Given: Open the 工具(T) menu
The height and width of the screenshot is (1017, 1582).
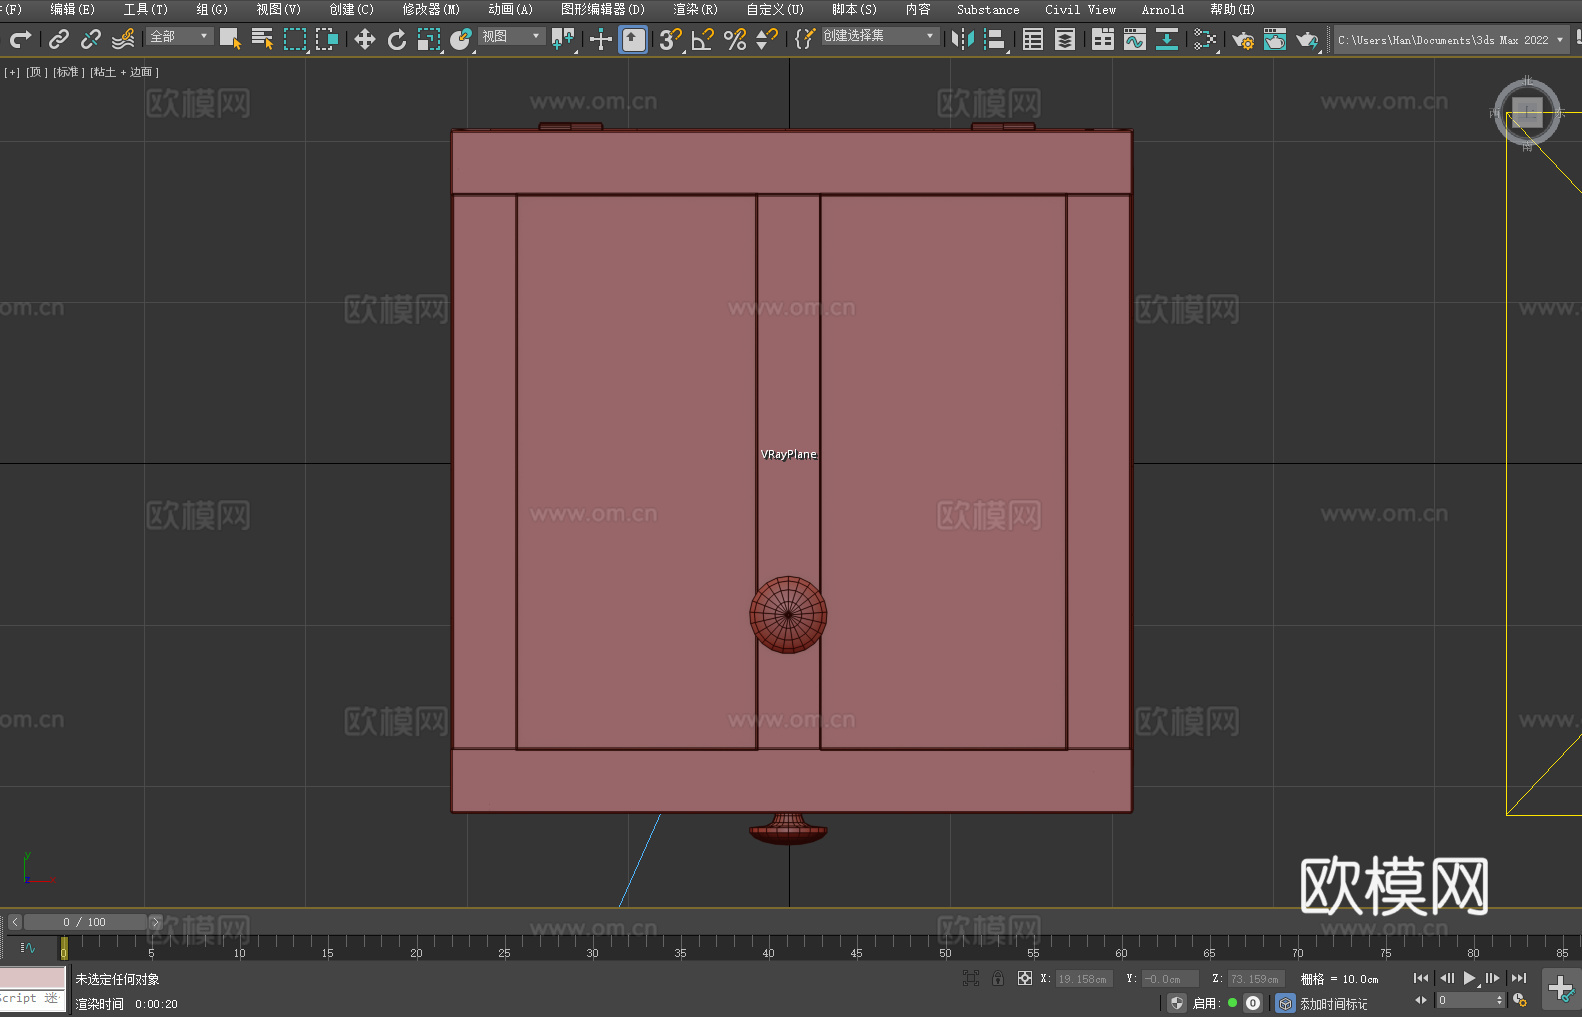Looking at the screenshot, I should [x=145, y=9].
